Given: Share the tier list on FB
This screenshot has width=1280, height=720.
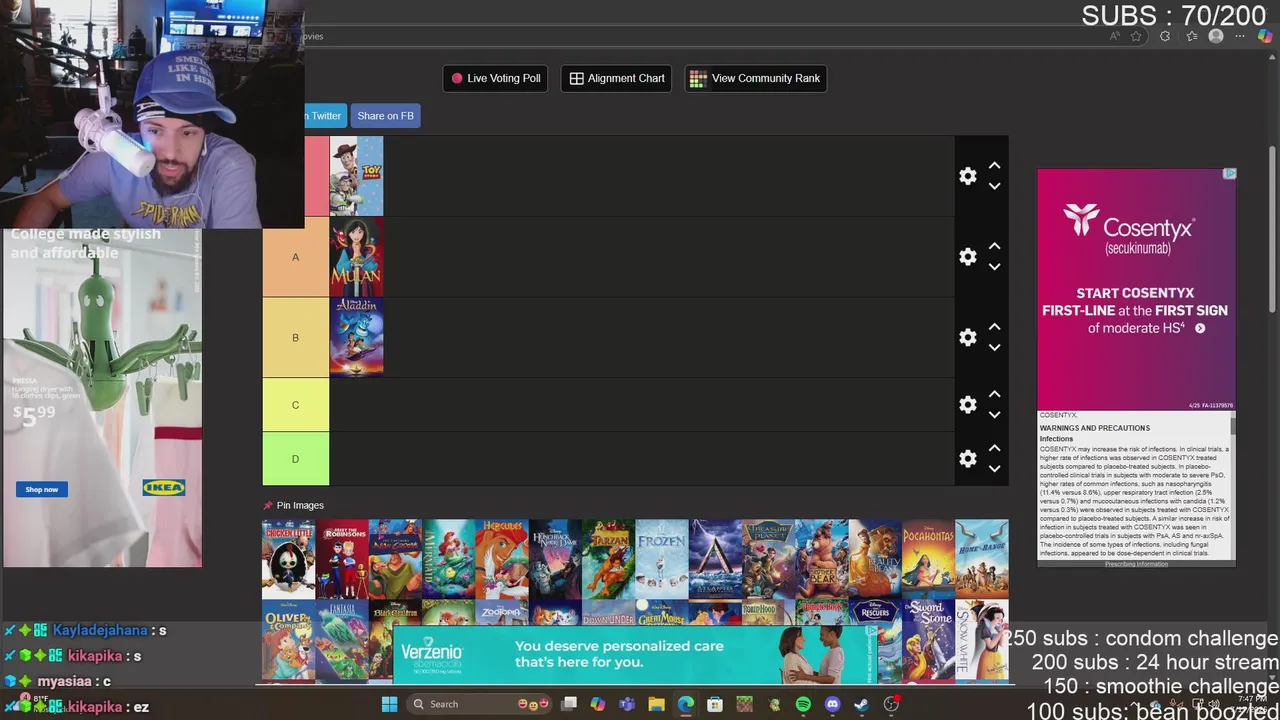Looking at the screenshot, I should tap(385, 116).
